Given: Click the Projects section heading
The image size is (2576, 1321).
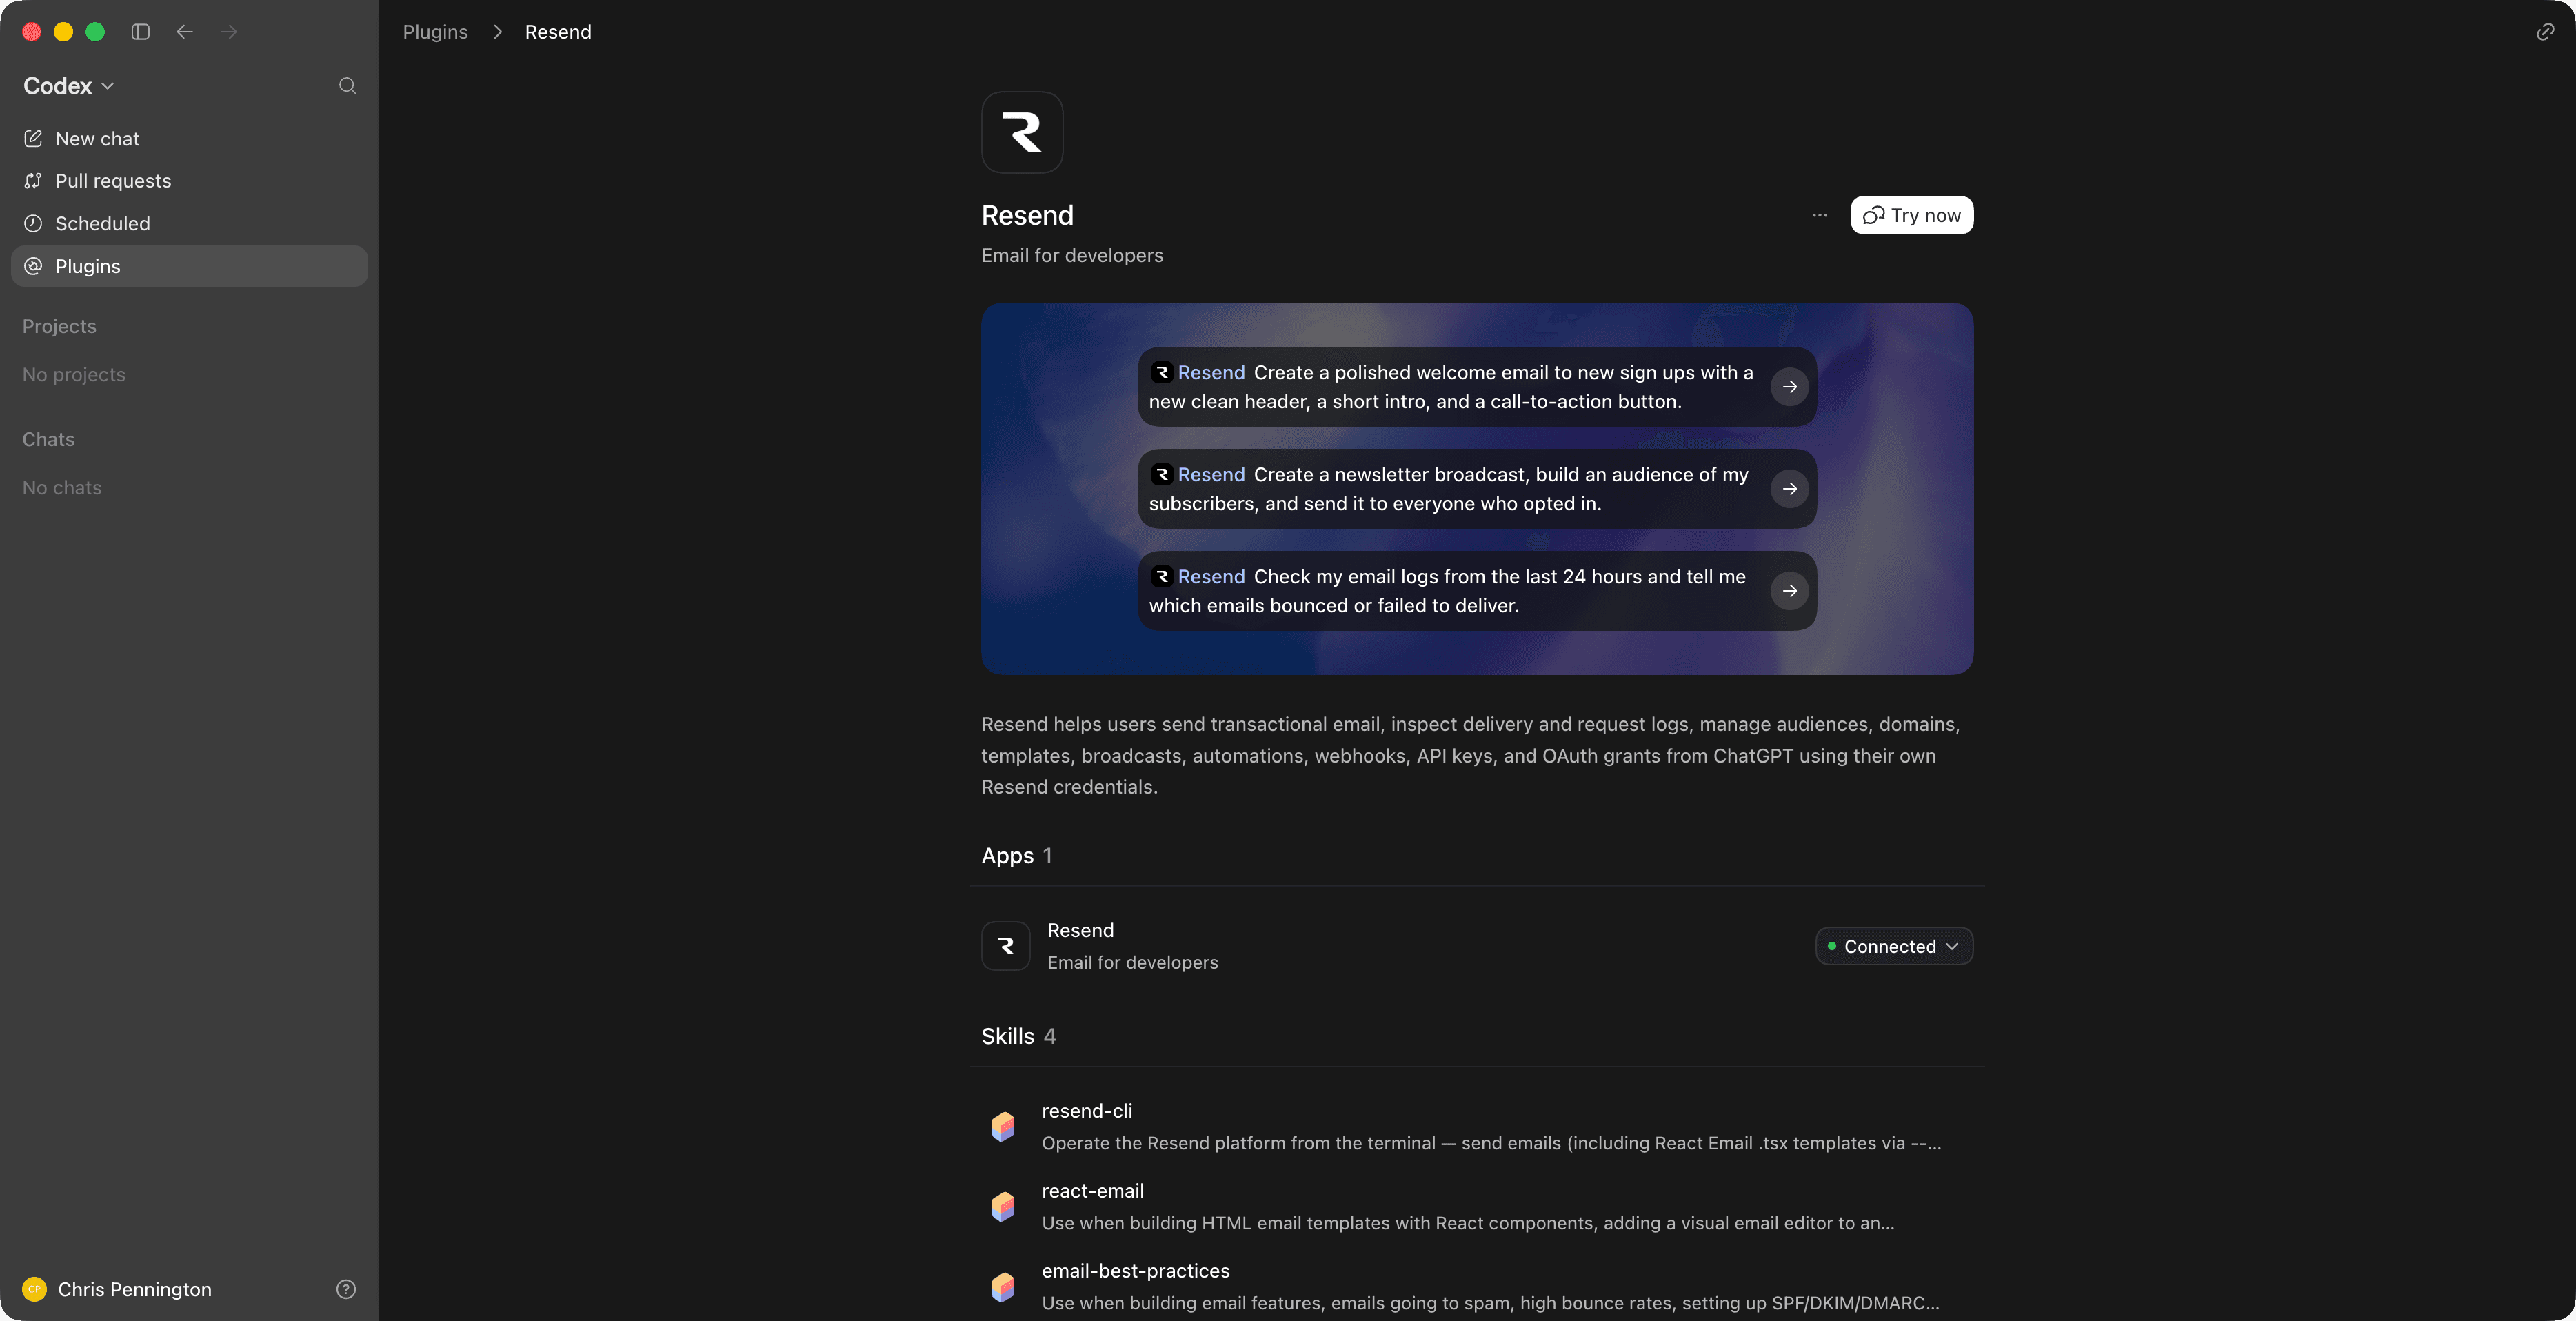Looking at the screenshot, I should click(60, 327).
